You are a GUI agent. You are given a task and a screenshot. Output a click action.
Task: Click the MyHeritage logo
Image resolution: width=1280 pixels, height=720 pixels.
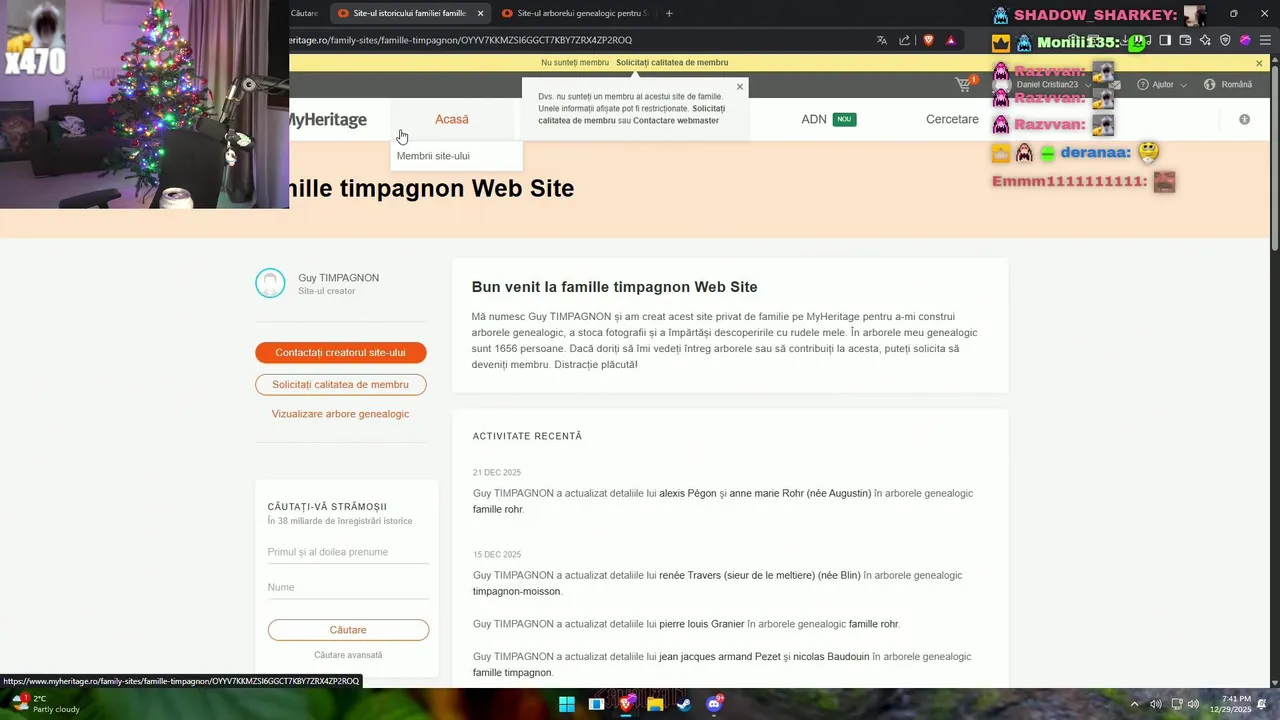(328, 120)
